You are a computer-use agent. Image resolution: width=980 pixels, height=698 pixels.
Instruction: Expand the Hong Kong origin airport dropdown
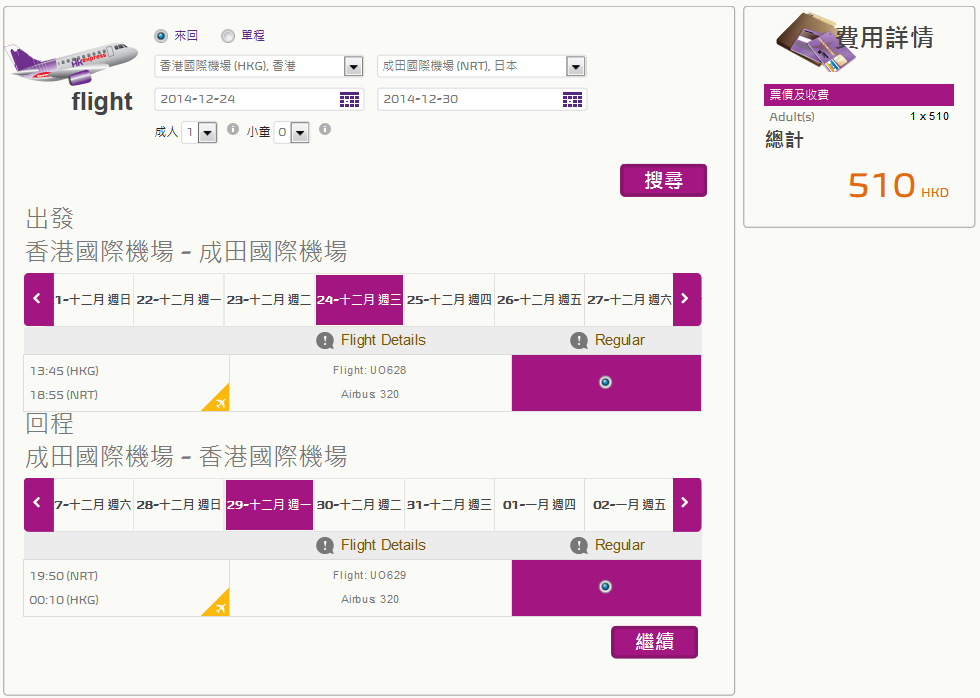pos(353,67)
